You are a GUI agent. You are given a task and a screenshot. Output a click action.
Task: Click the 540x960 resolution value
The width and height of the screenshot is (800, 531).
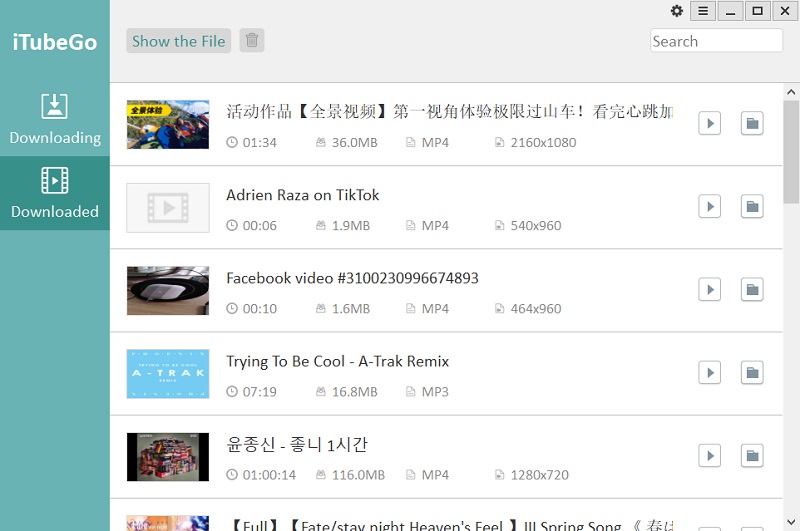click(536, 225)
